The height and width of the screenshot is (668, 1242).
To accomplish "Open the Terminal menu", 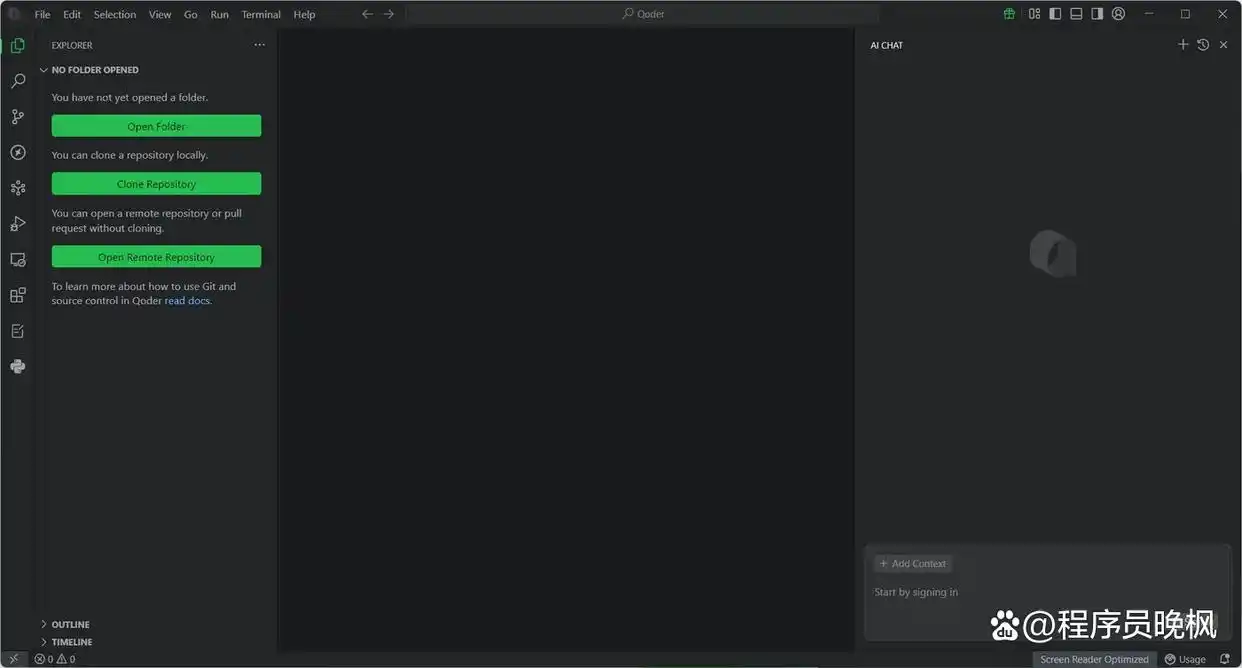I will click(261, 15).
